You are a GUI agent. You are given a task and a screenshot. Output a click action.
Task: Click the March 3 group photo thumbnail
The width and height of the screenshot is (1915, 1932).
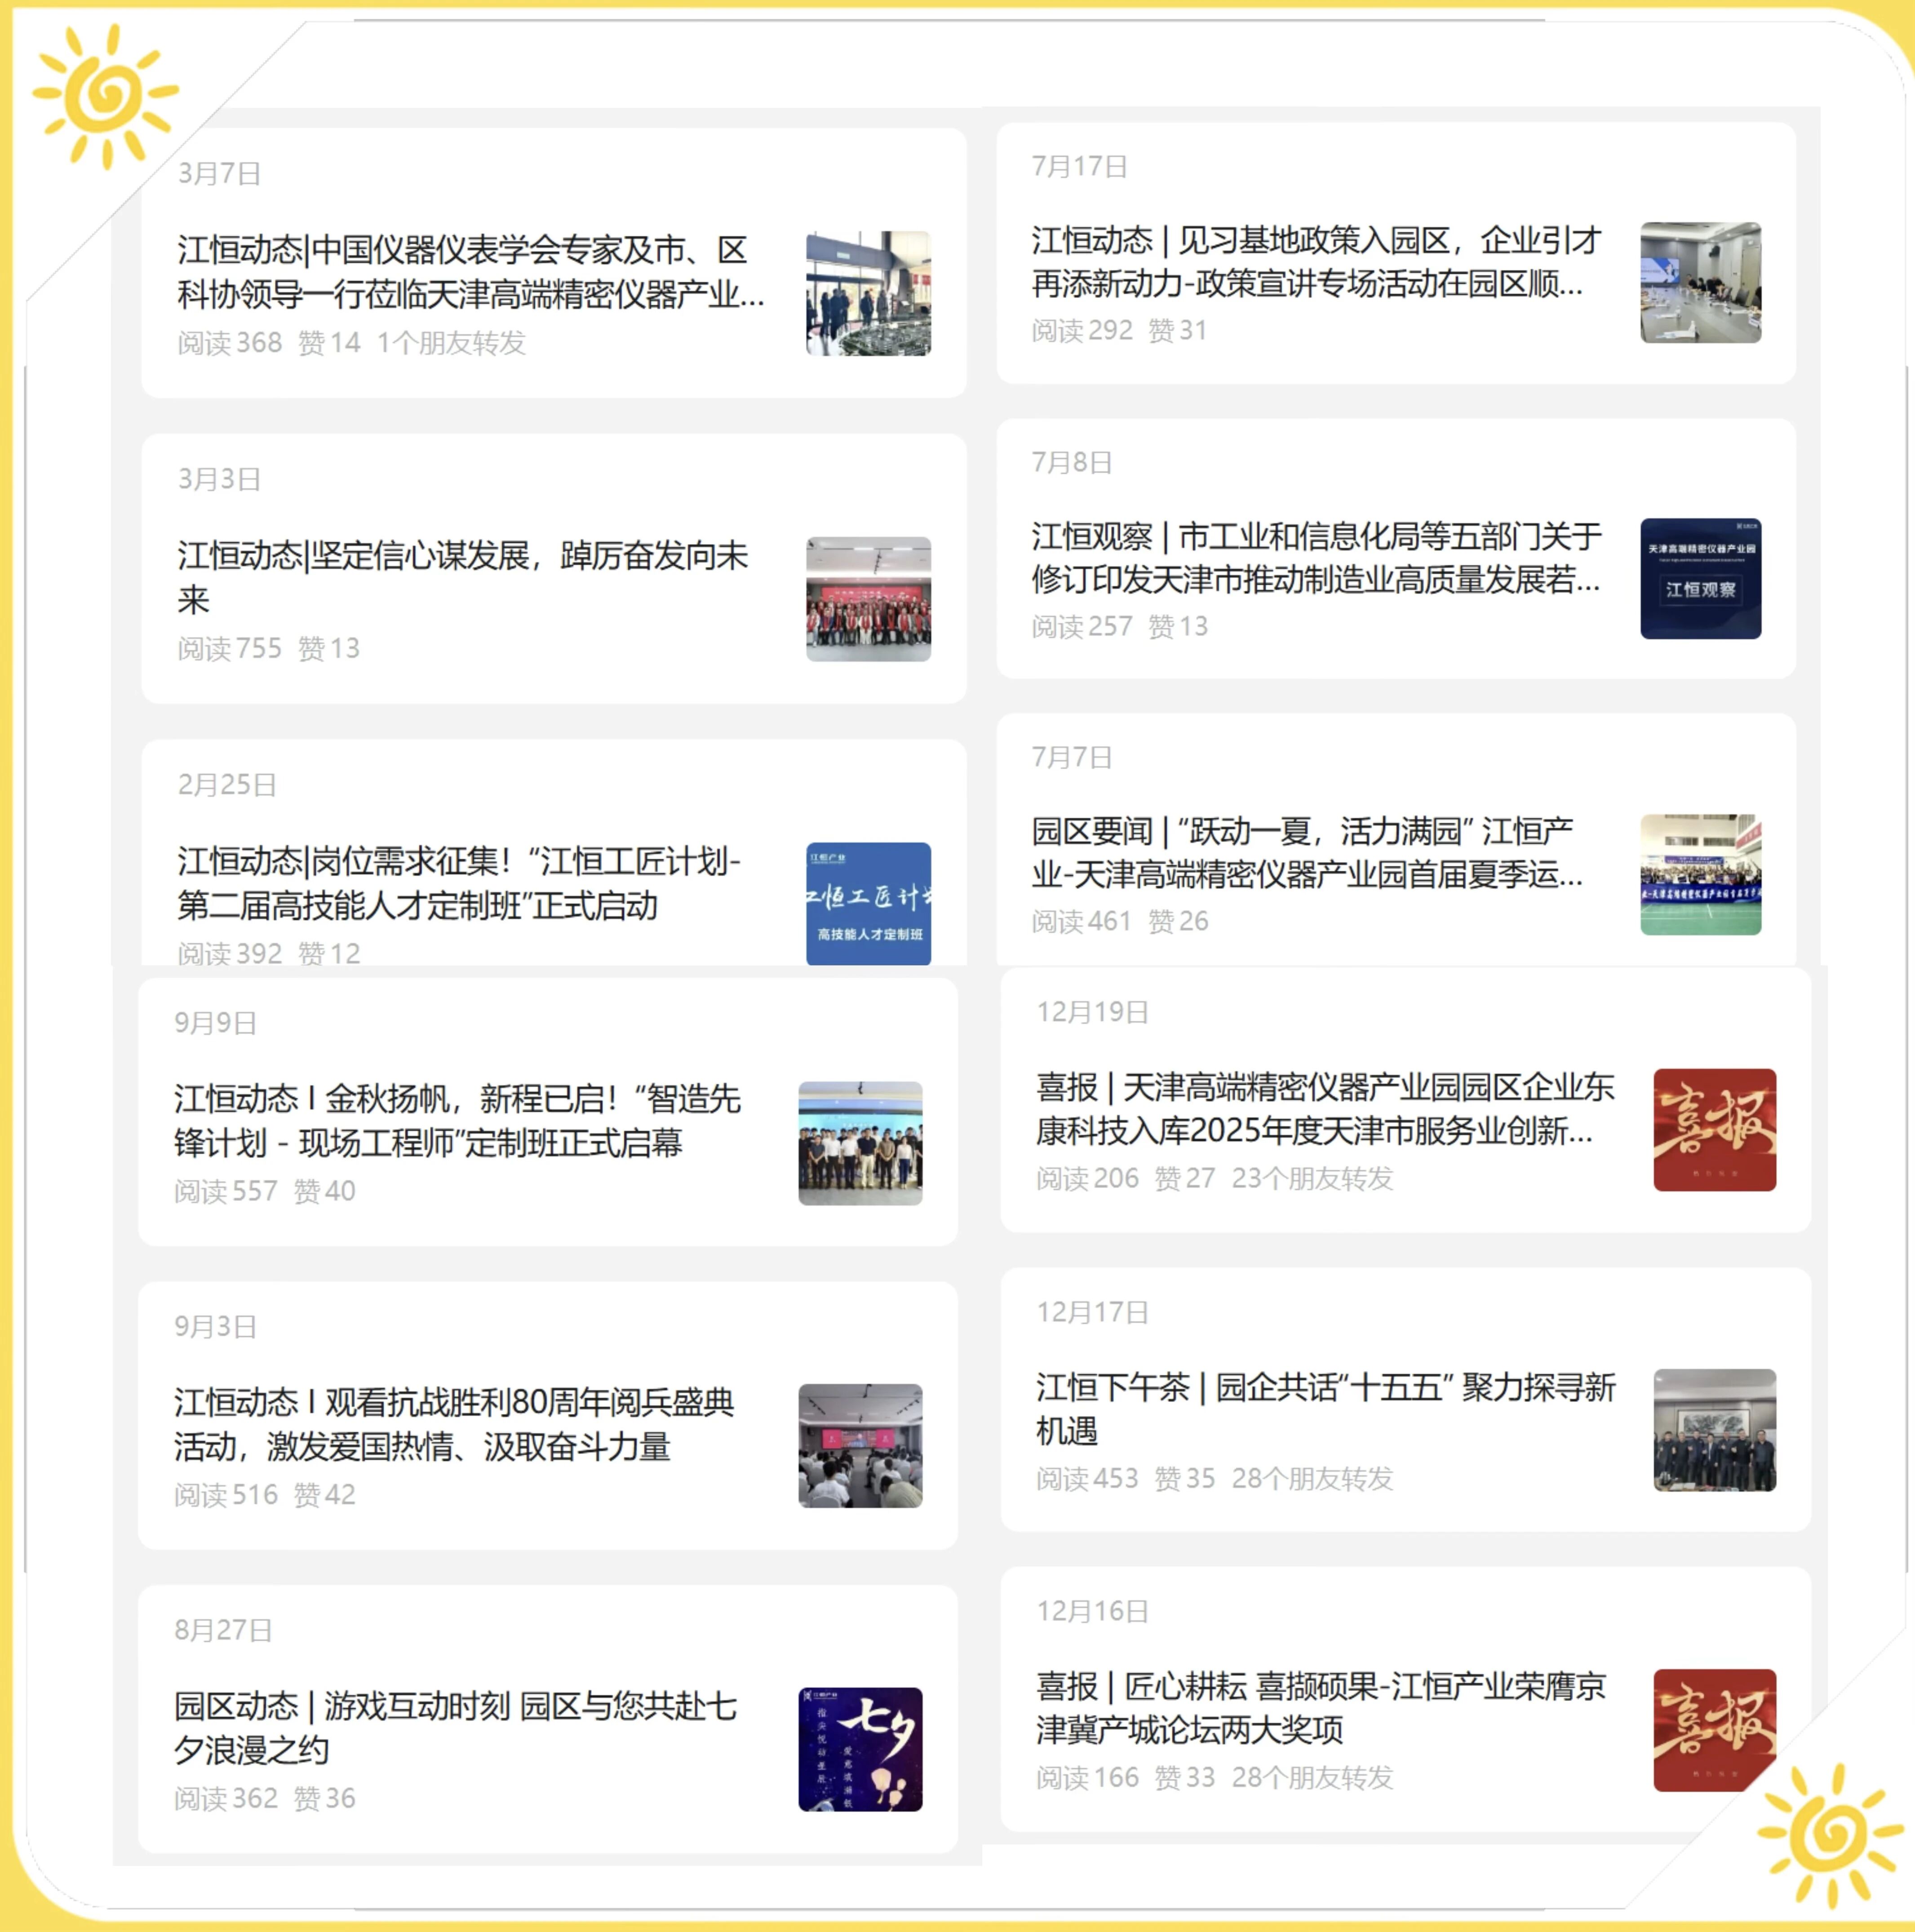point(868,598)
